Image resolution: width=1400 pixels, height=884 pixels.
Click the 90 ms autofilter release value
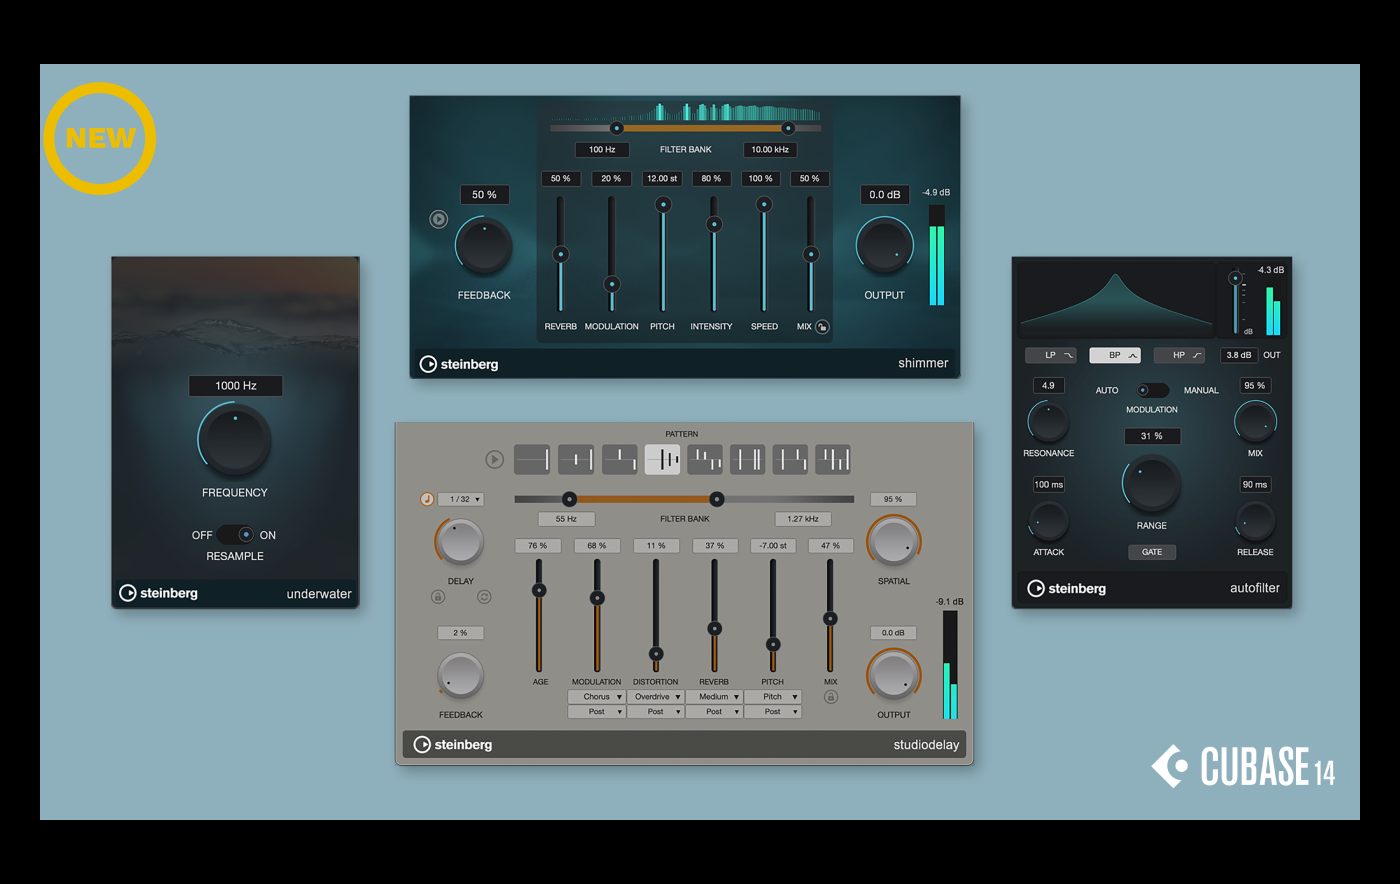click(x=1255, y=485)
